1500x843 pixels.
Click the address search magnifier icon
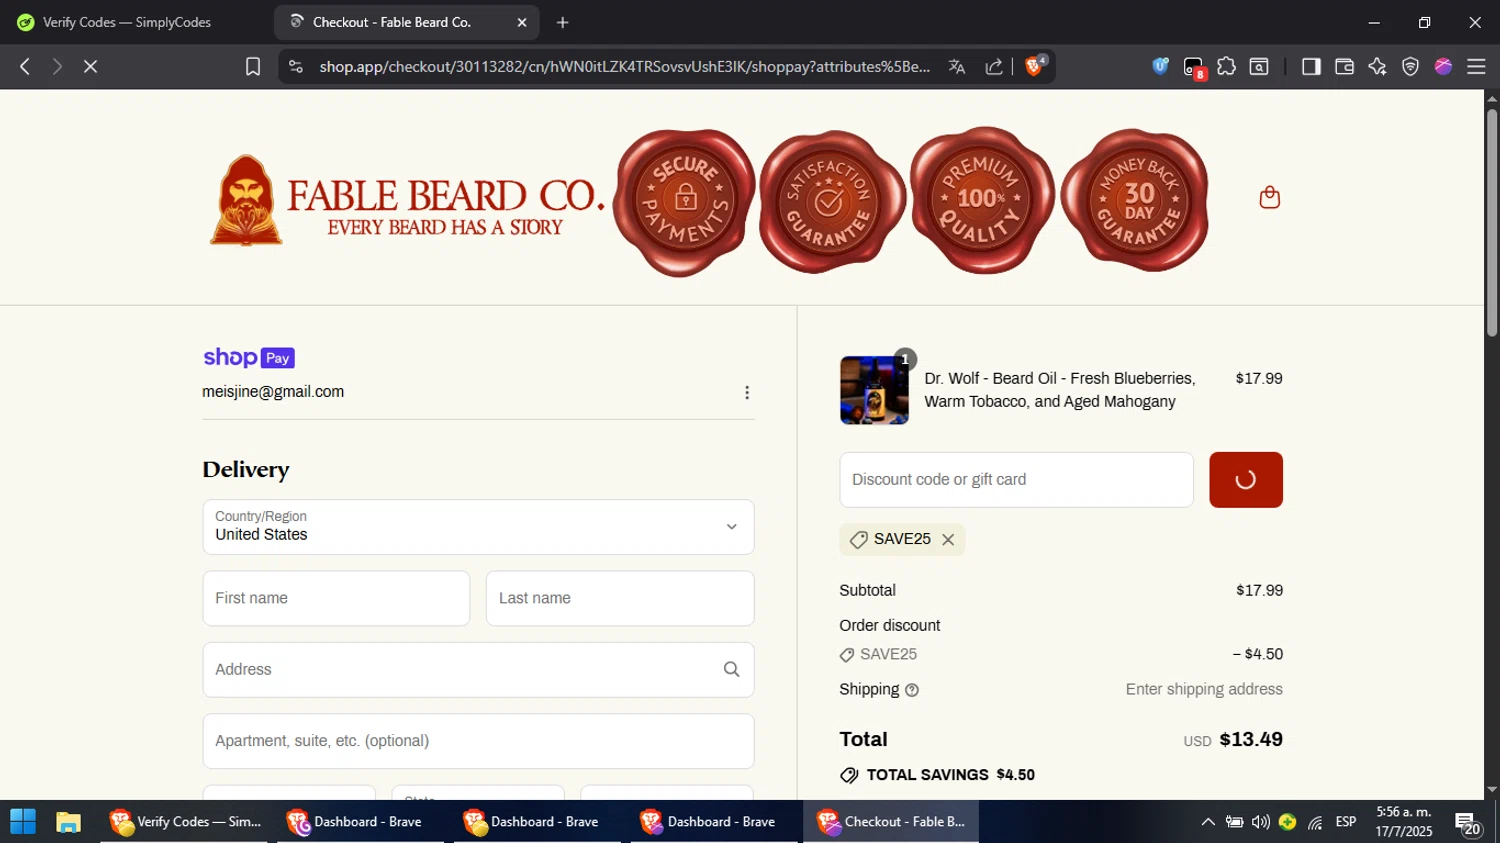point(731,670)
